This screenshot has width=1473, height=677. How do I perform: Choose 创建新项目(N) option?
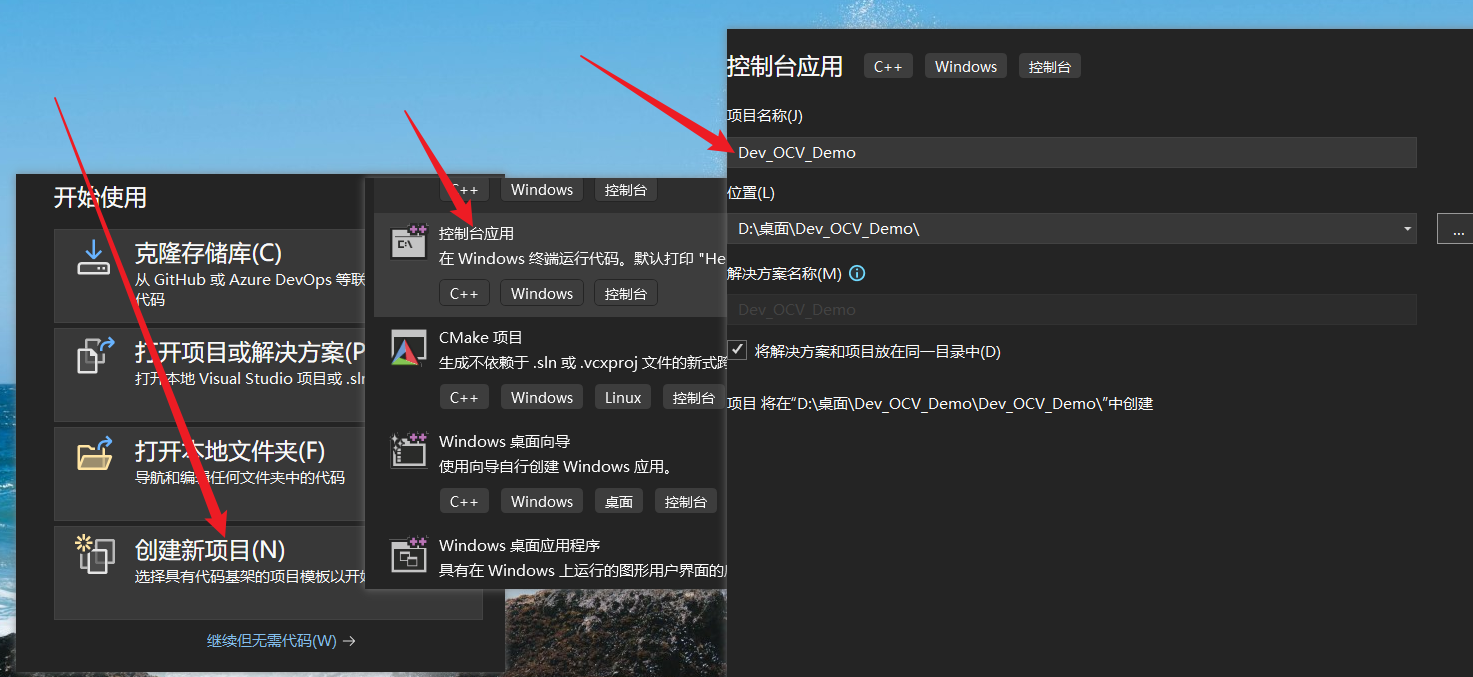268,572
